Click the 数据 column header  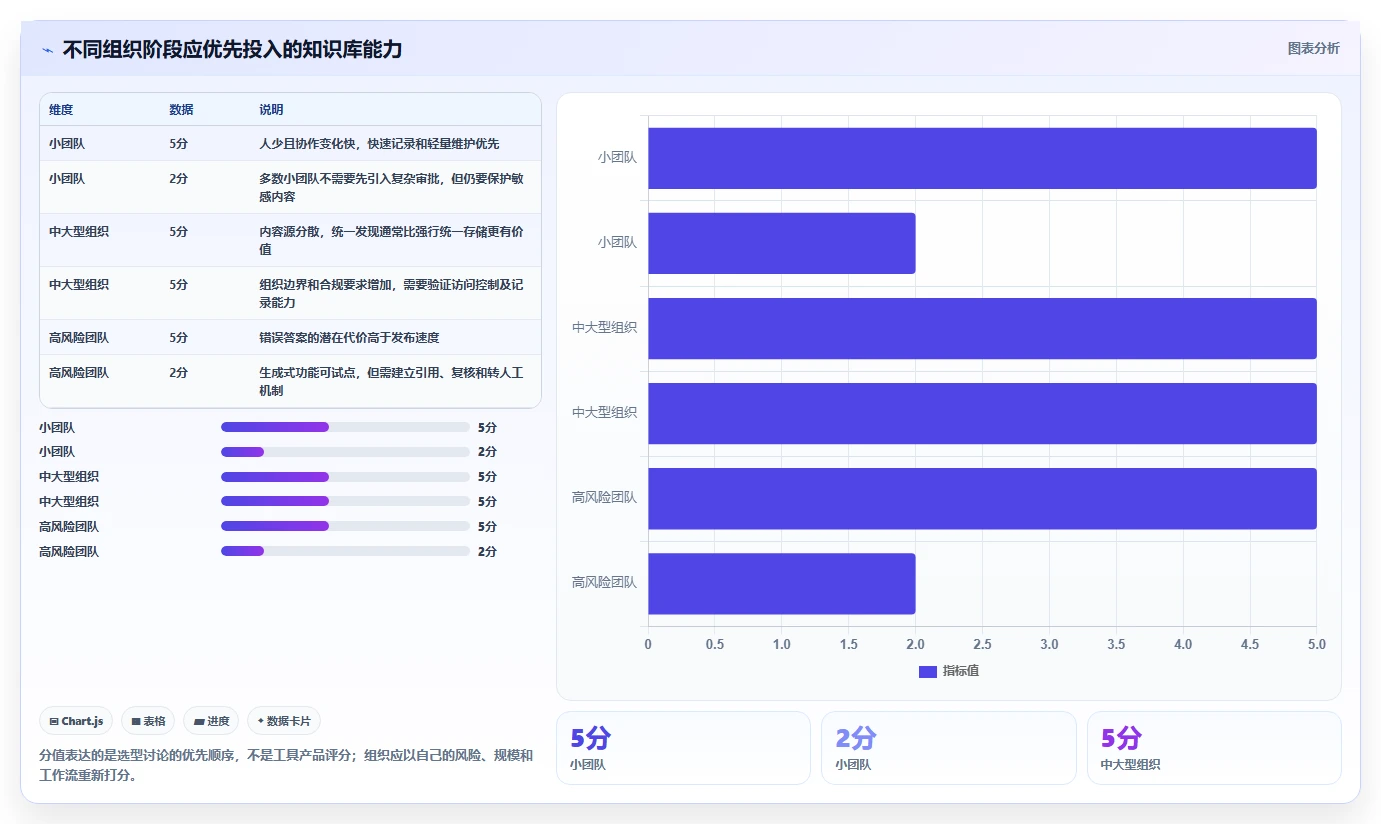(181, 109)
